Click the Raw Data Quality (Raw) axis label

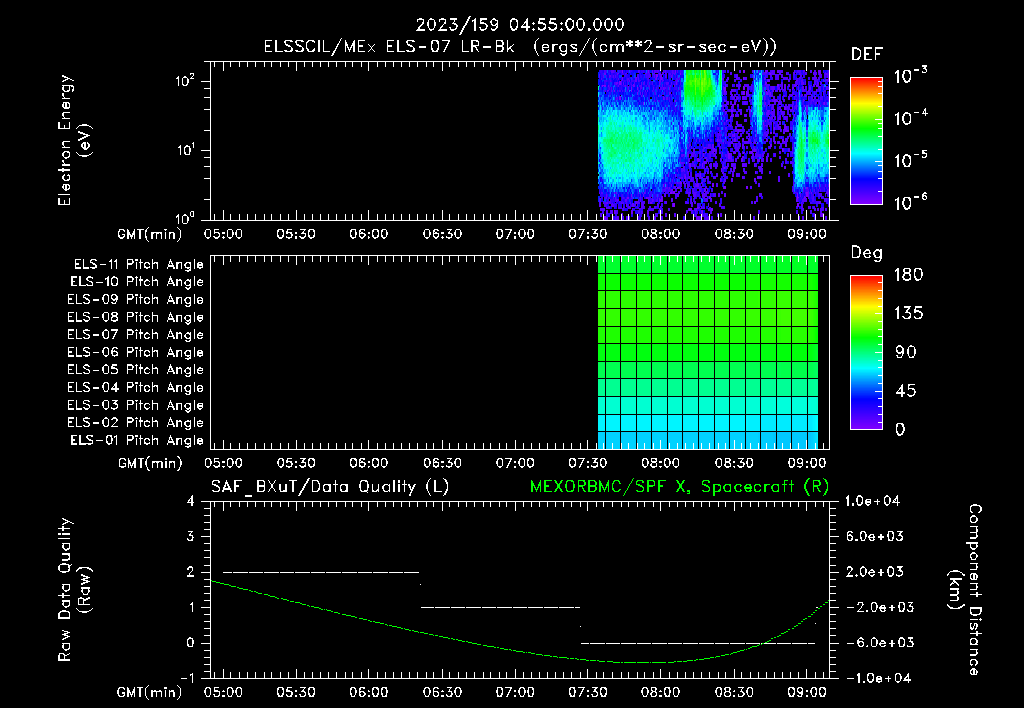(x=74, y=590)
